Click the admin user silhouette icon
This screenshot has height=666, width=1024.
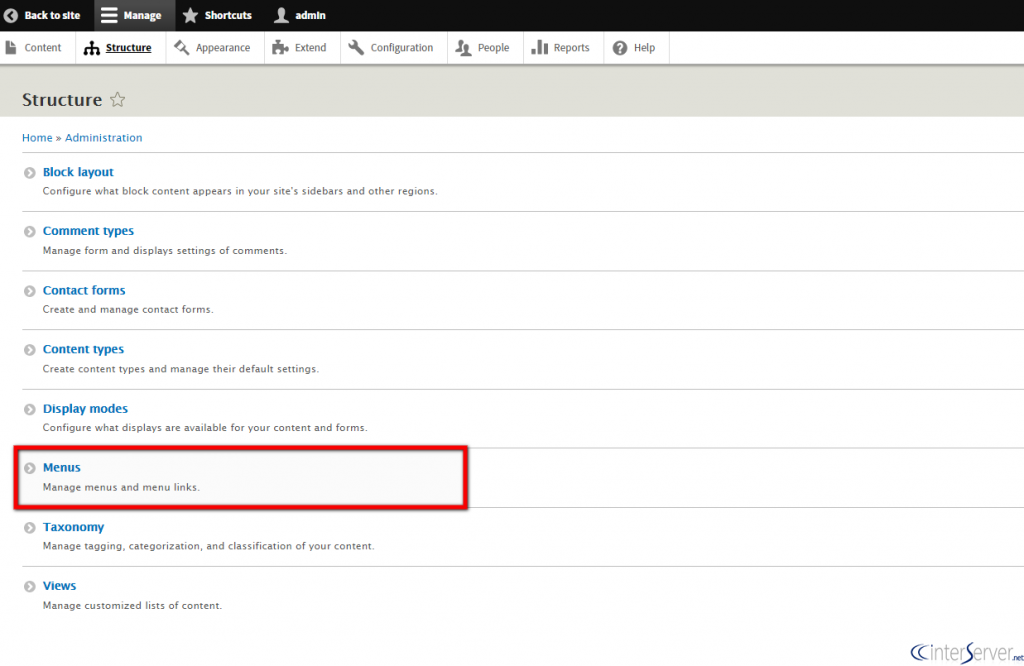point(281,15)
